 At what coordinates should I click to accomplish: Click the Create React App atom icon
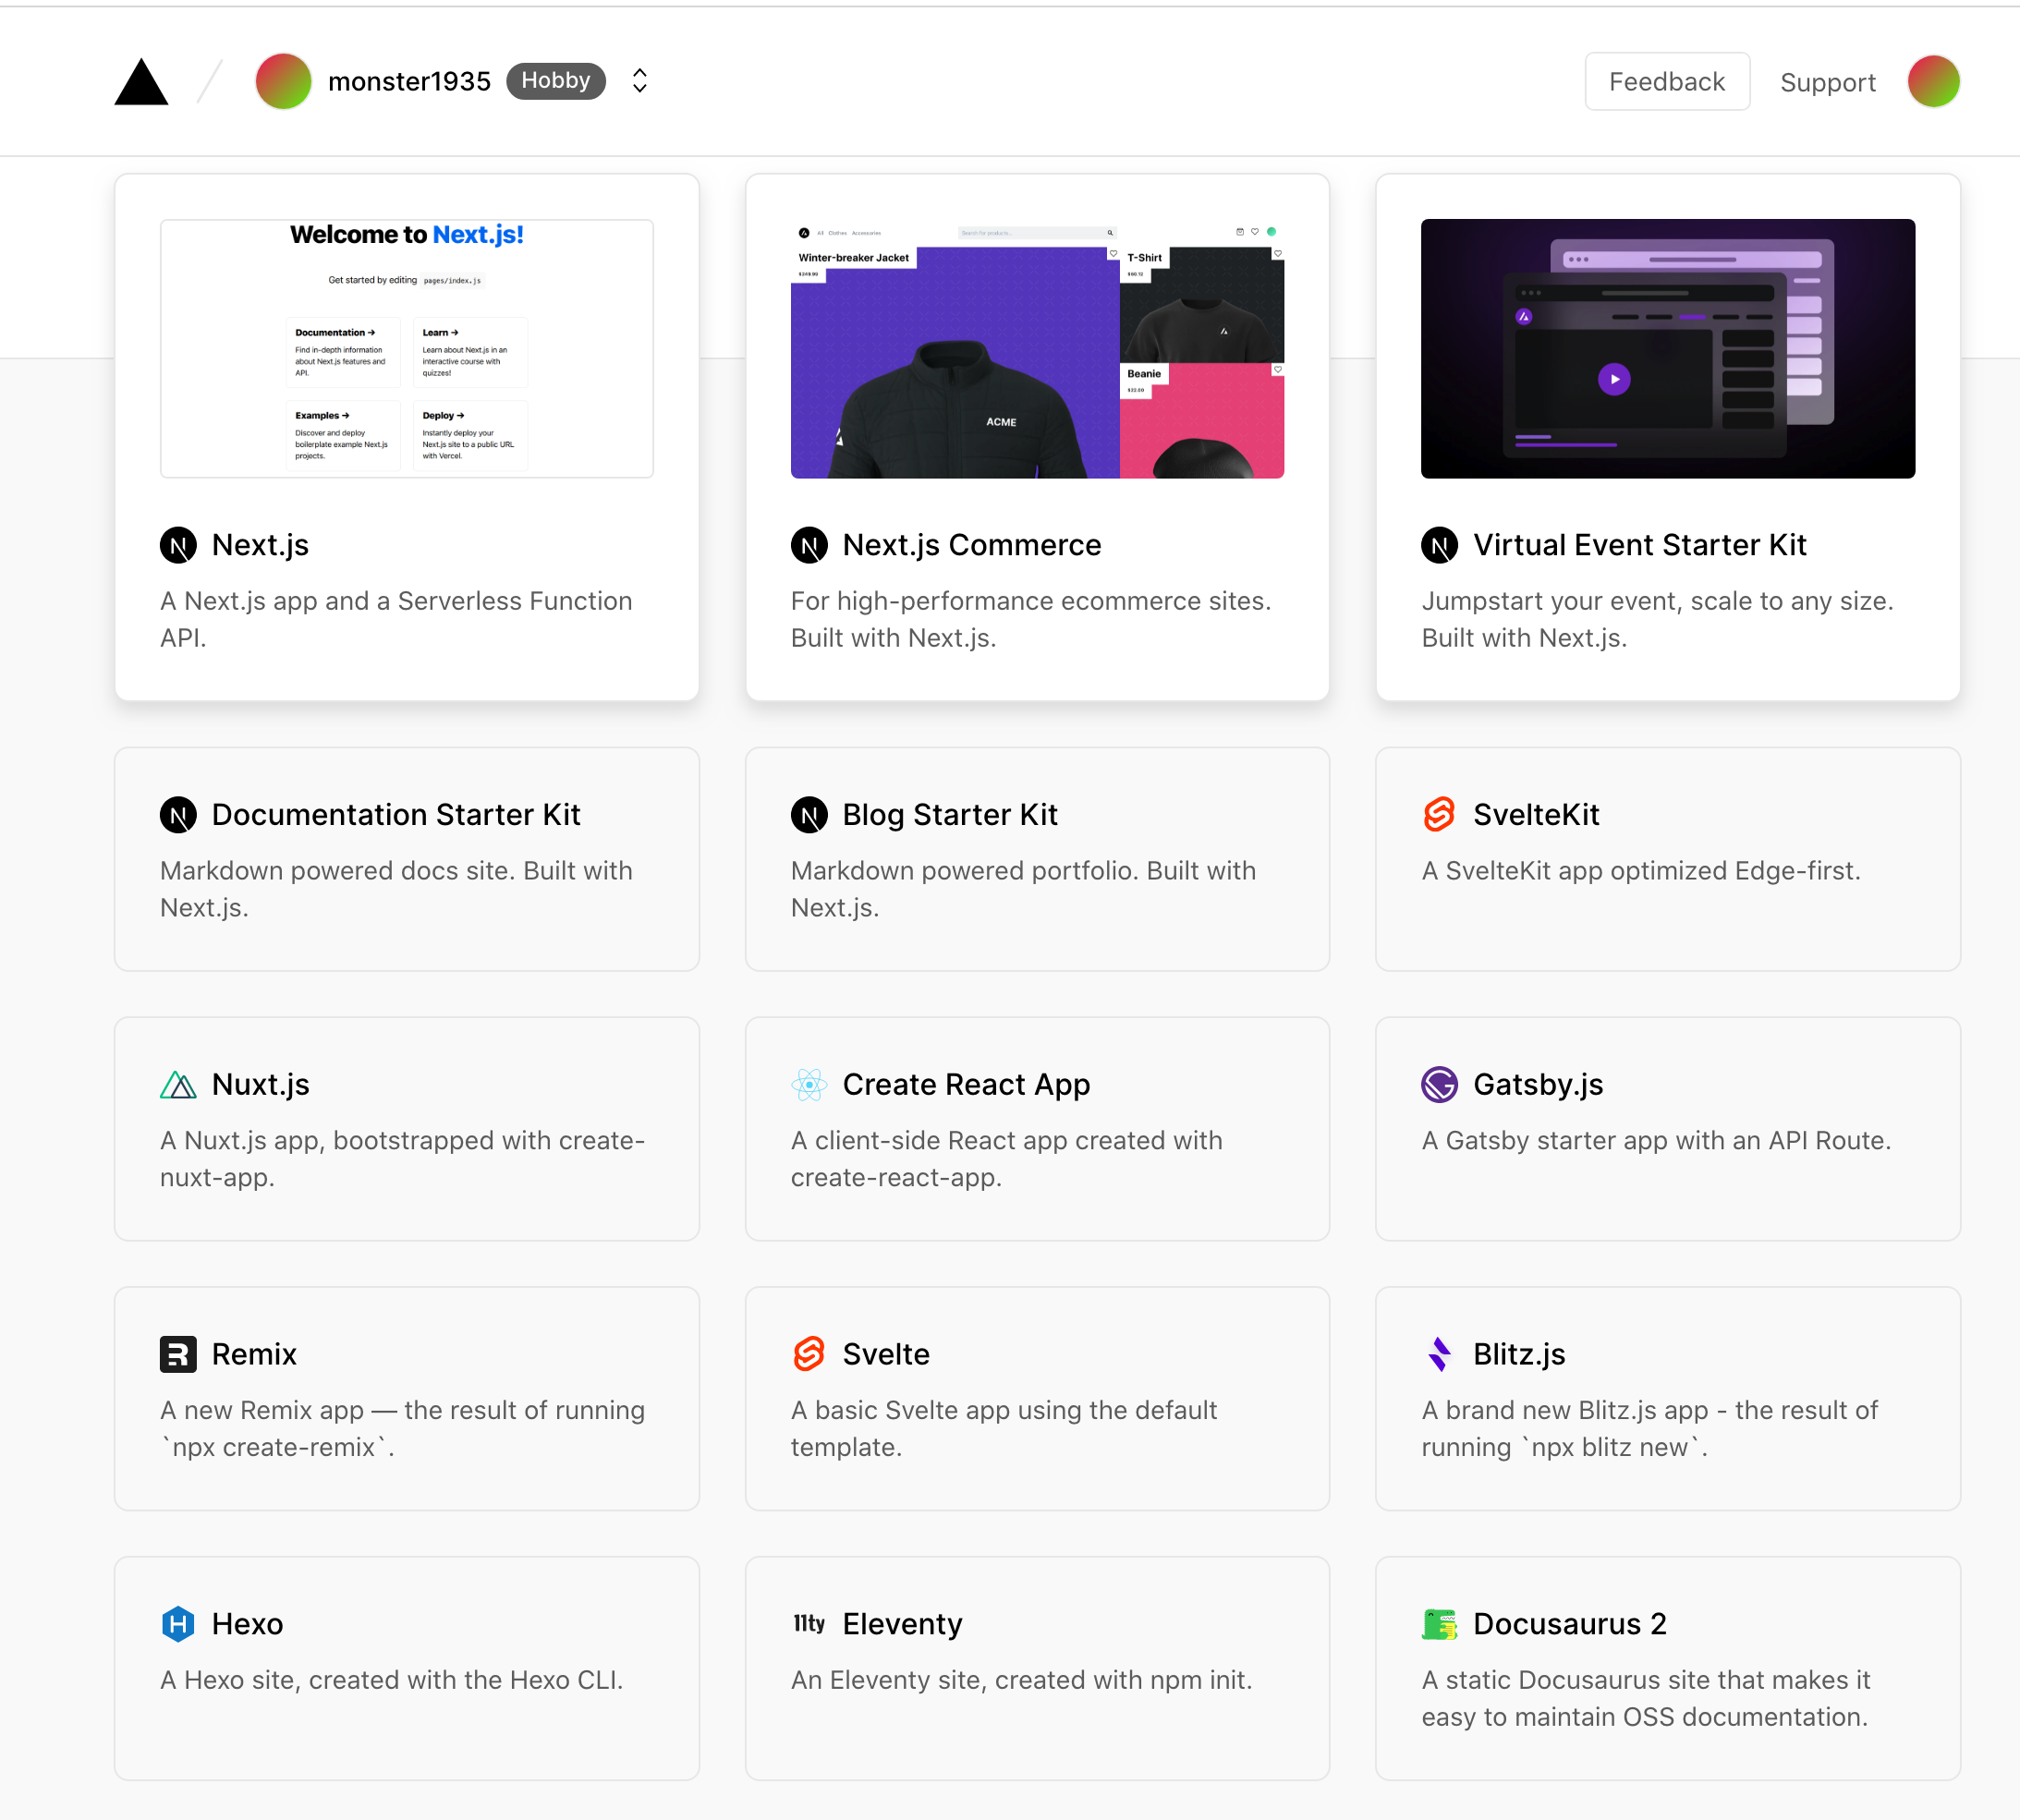[x=809, y=1085]
